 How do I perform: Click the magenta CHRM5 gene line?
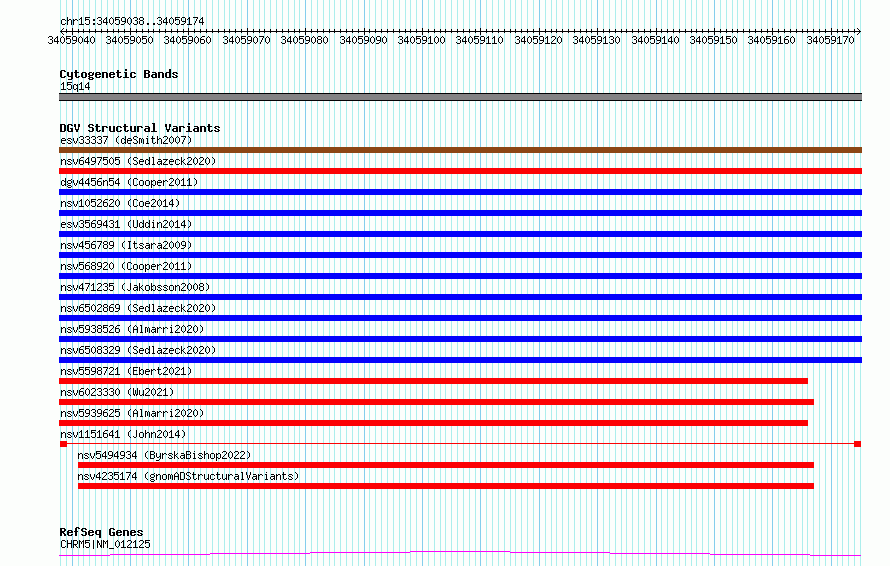click(x=460, y=554)
